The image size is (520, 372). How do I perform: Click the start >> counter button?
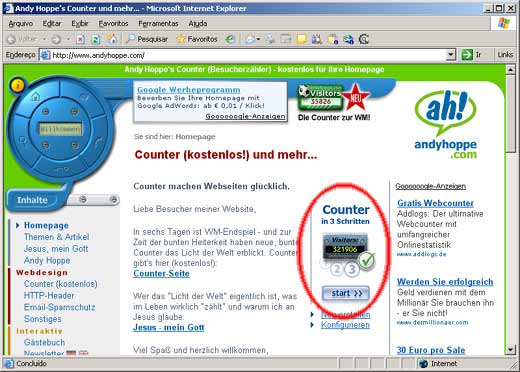[346, 293]
